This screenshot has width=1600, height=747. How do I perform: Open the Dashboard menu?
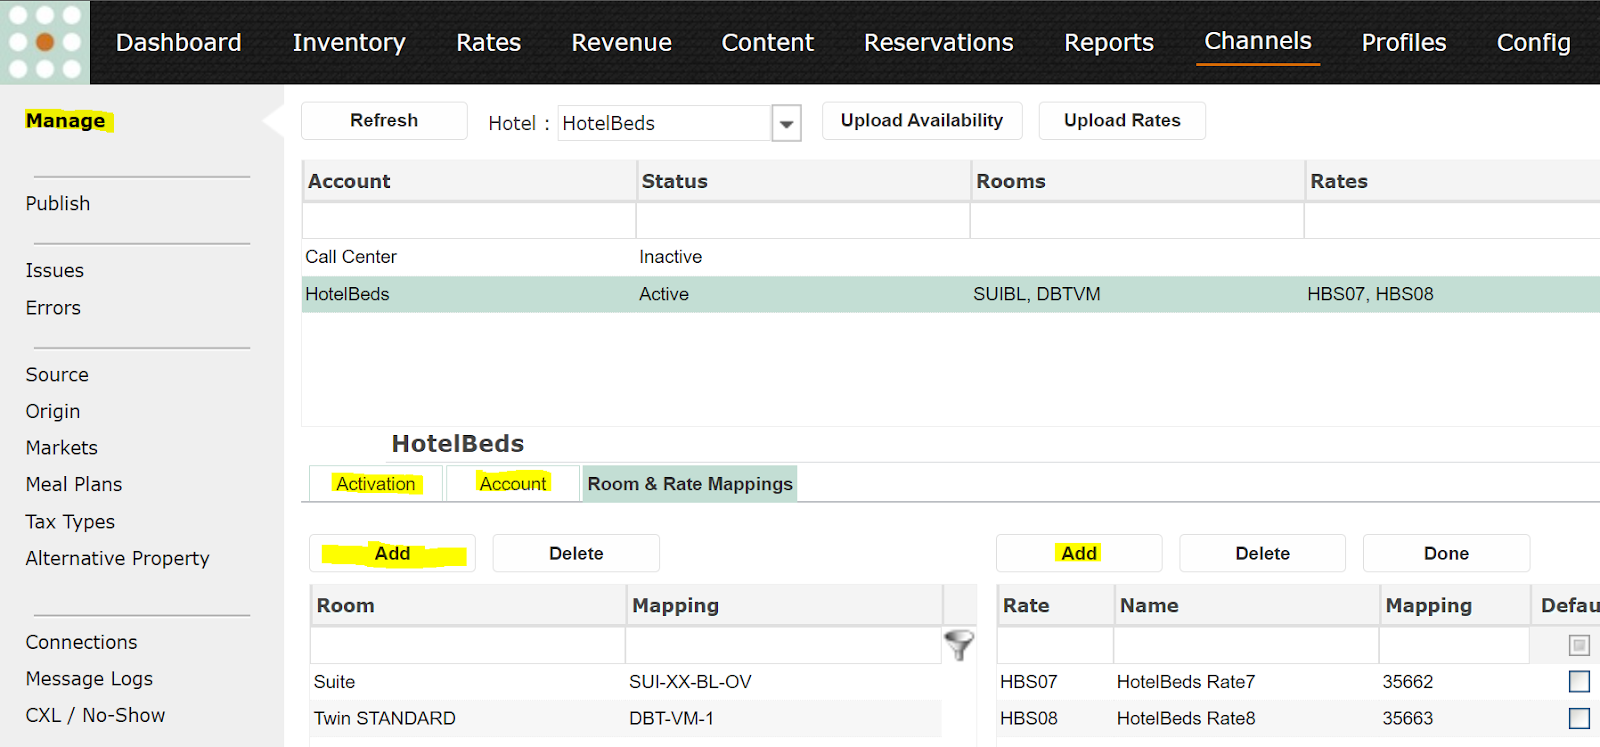coord(179,42)
